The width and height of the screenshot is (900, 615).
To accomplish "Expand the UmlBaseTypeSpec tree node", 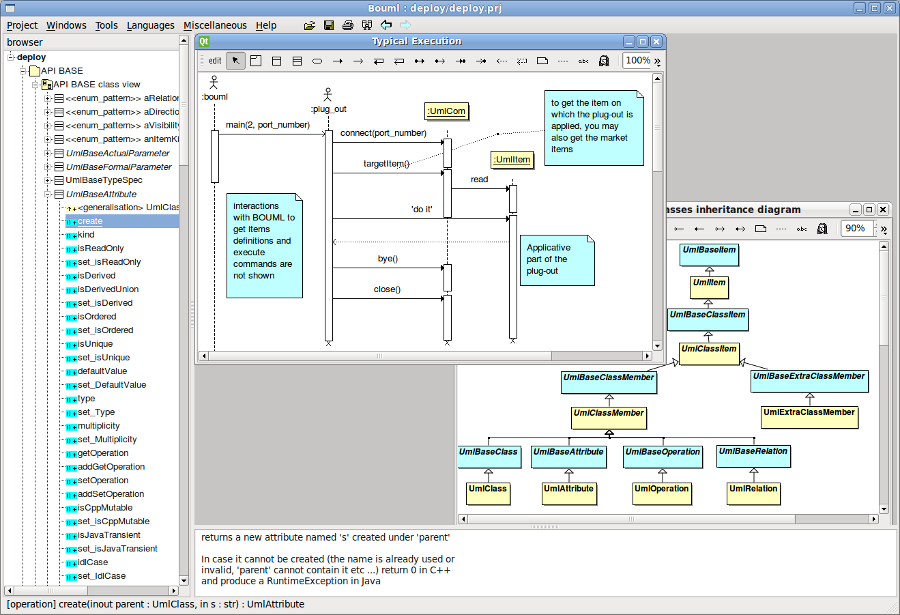I will (47, 180).
